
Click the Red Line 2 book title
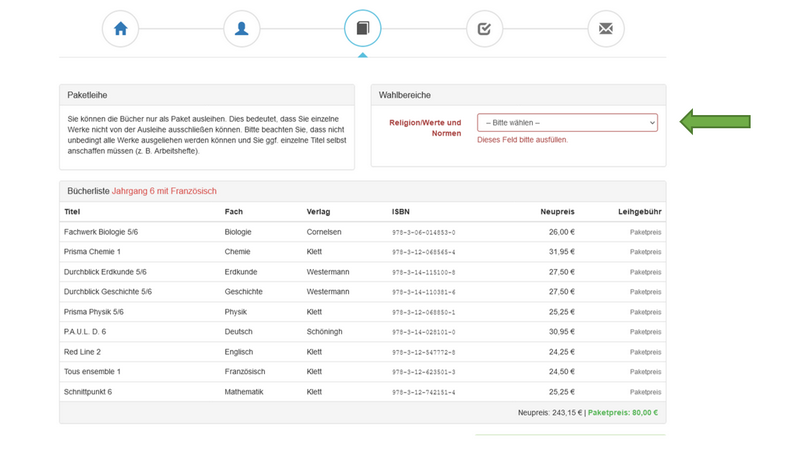coord(82,352)
